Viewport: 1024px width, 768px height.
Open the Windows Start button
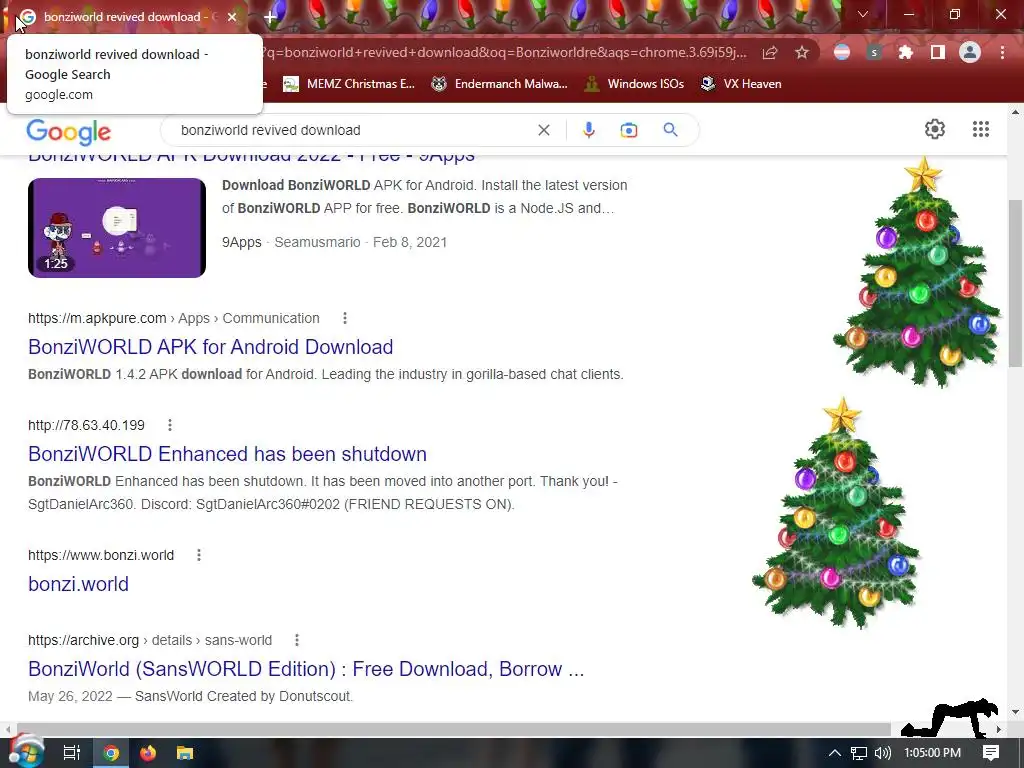25,752
